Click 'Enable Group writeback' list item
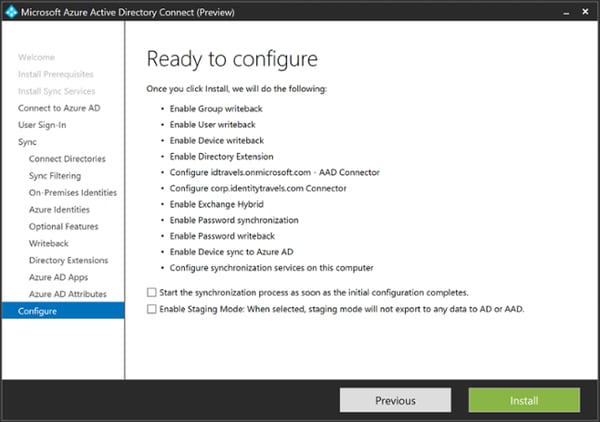 216,109
